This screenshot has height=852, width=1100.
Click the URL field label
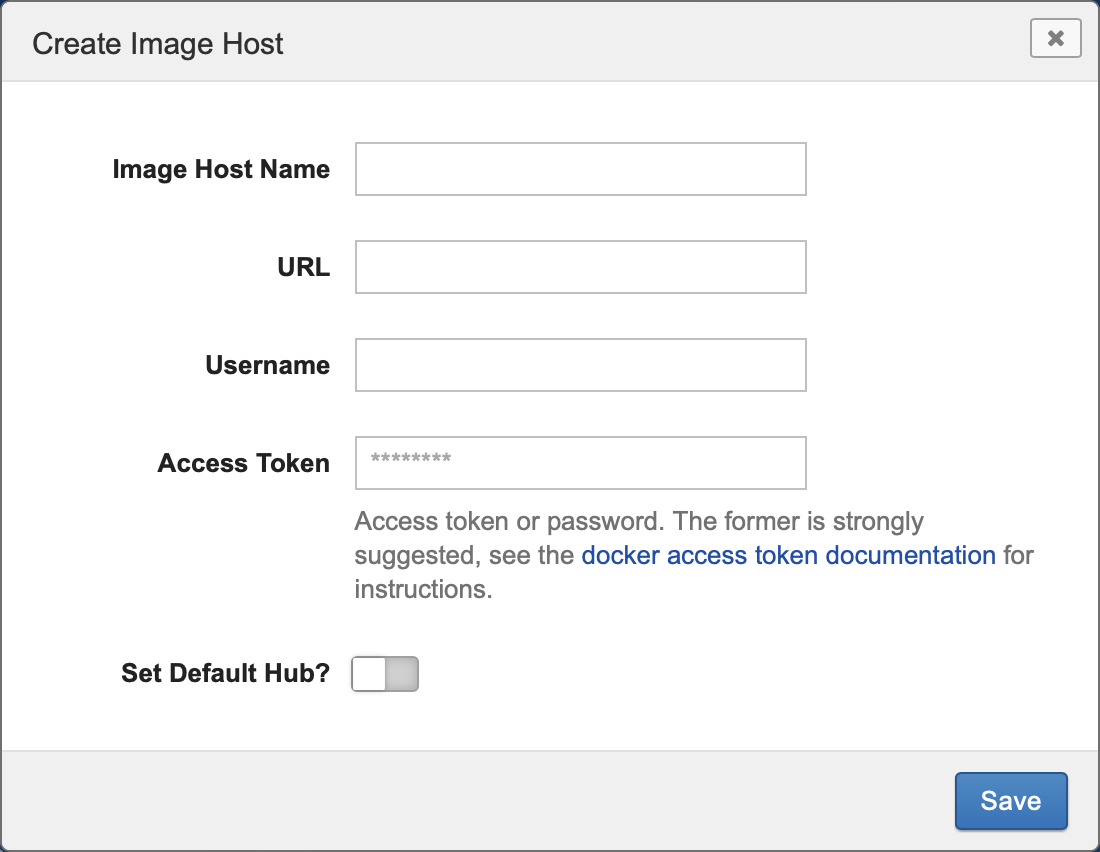click(x=303, y=267)
